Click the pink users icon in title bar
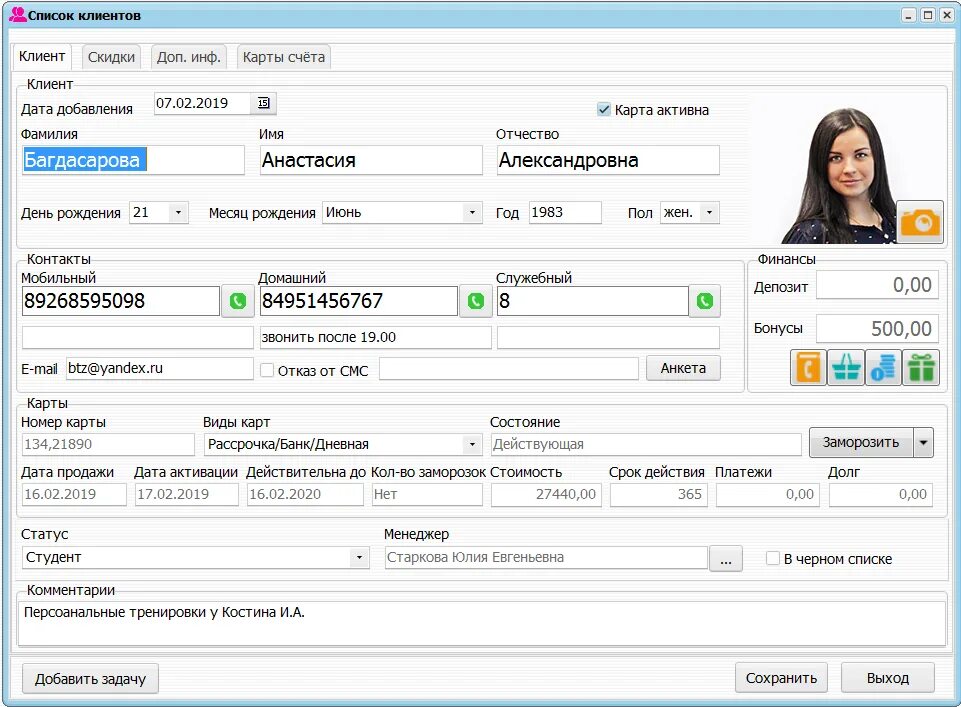The image size is (961, 707). 18,15
